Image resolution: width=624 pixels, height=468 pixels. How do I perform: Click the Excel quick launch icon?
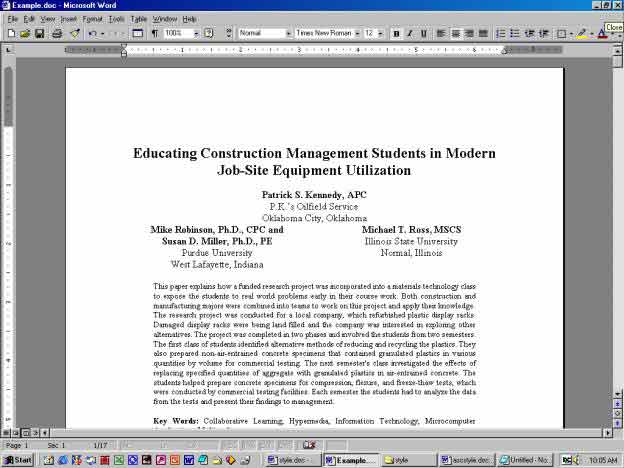(119, 460)
